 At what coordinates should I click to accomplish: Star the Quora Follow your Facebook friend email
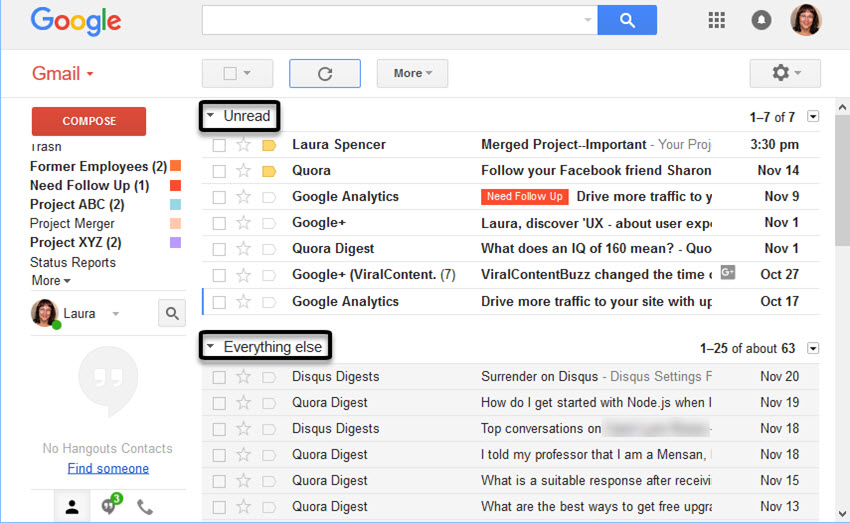pyautogui.click(x=243, y=171)
